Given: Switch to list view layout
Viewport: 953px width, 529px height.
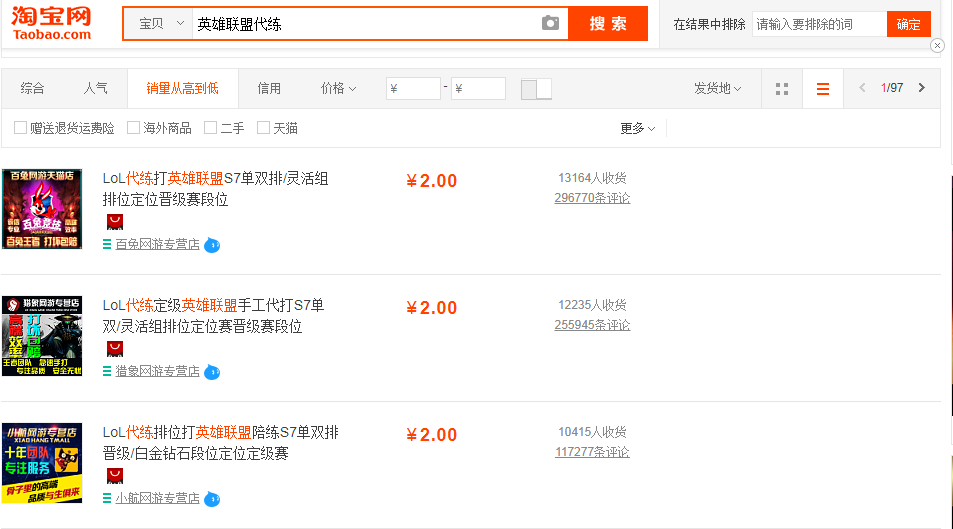Looking at the screenshot, I should 823,89.
